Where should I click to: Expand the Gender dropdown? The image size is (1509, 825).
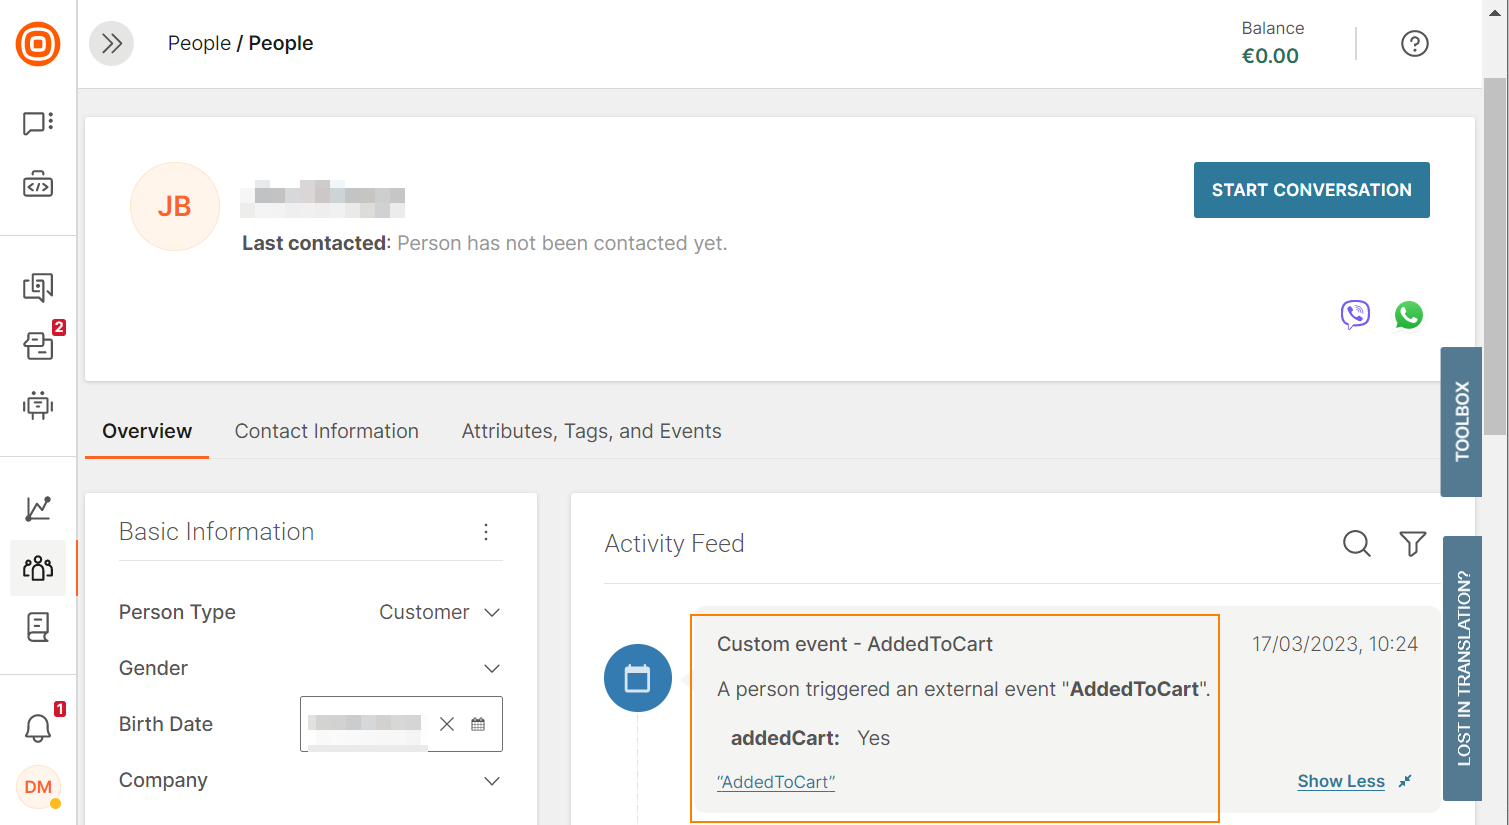(x=491, y=668)
